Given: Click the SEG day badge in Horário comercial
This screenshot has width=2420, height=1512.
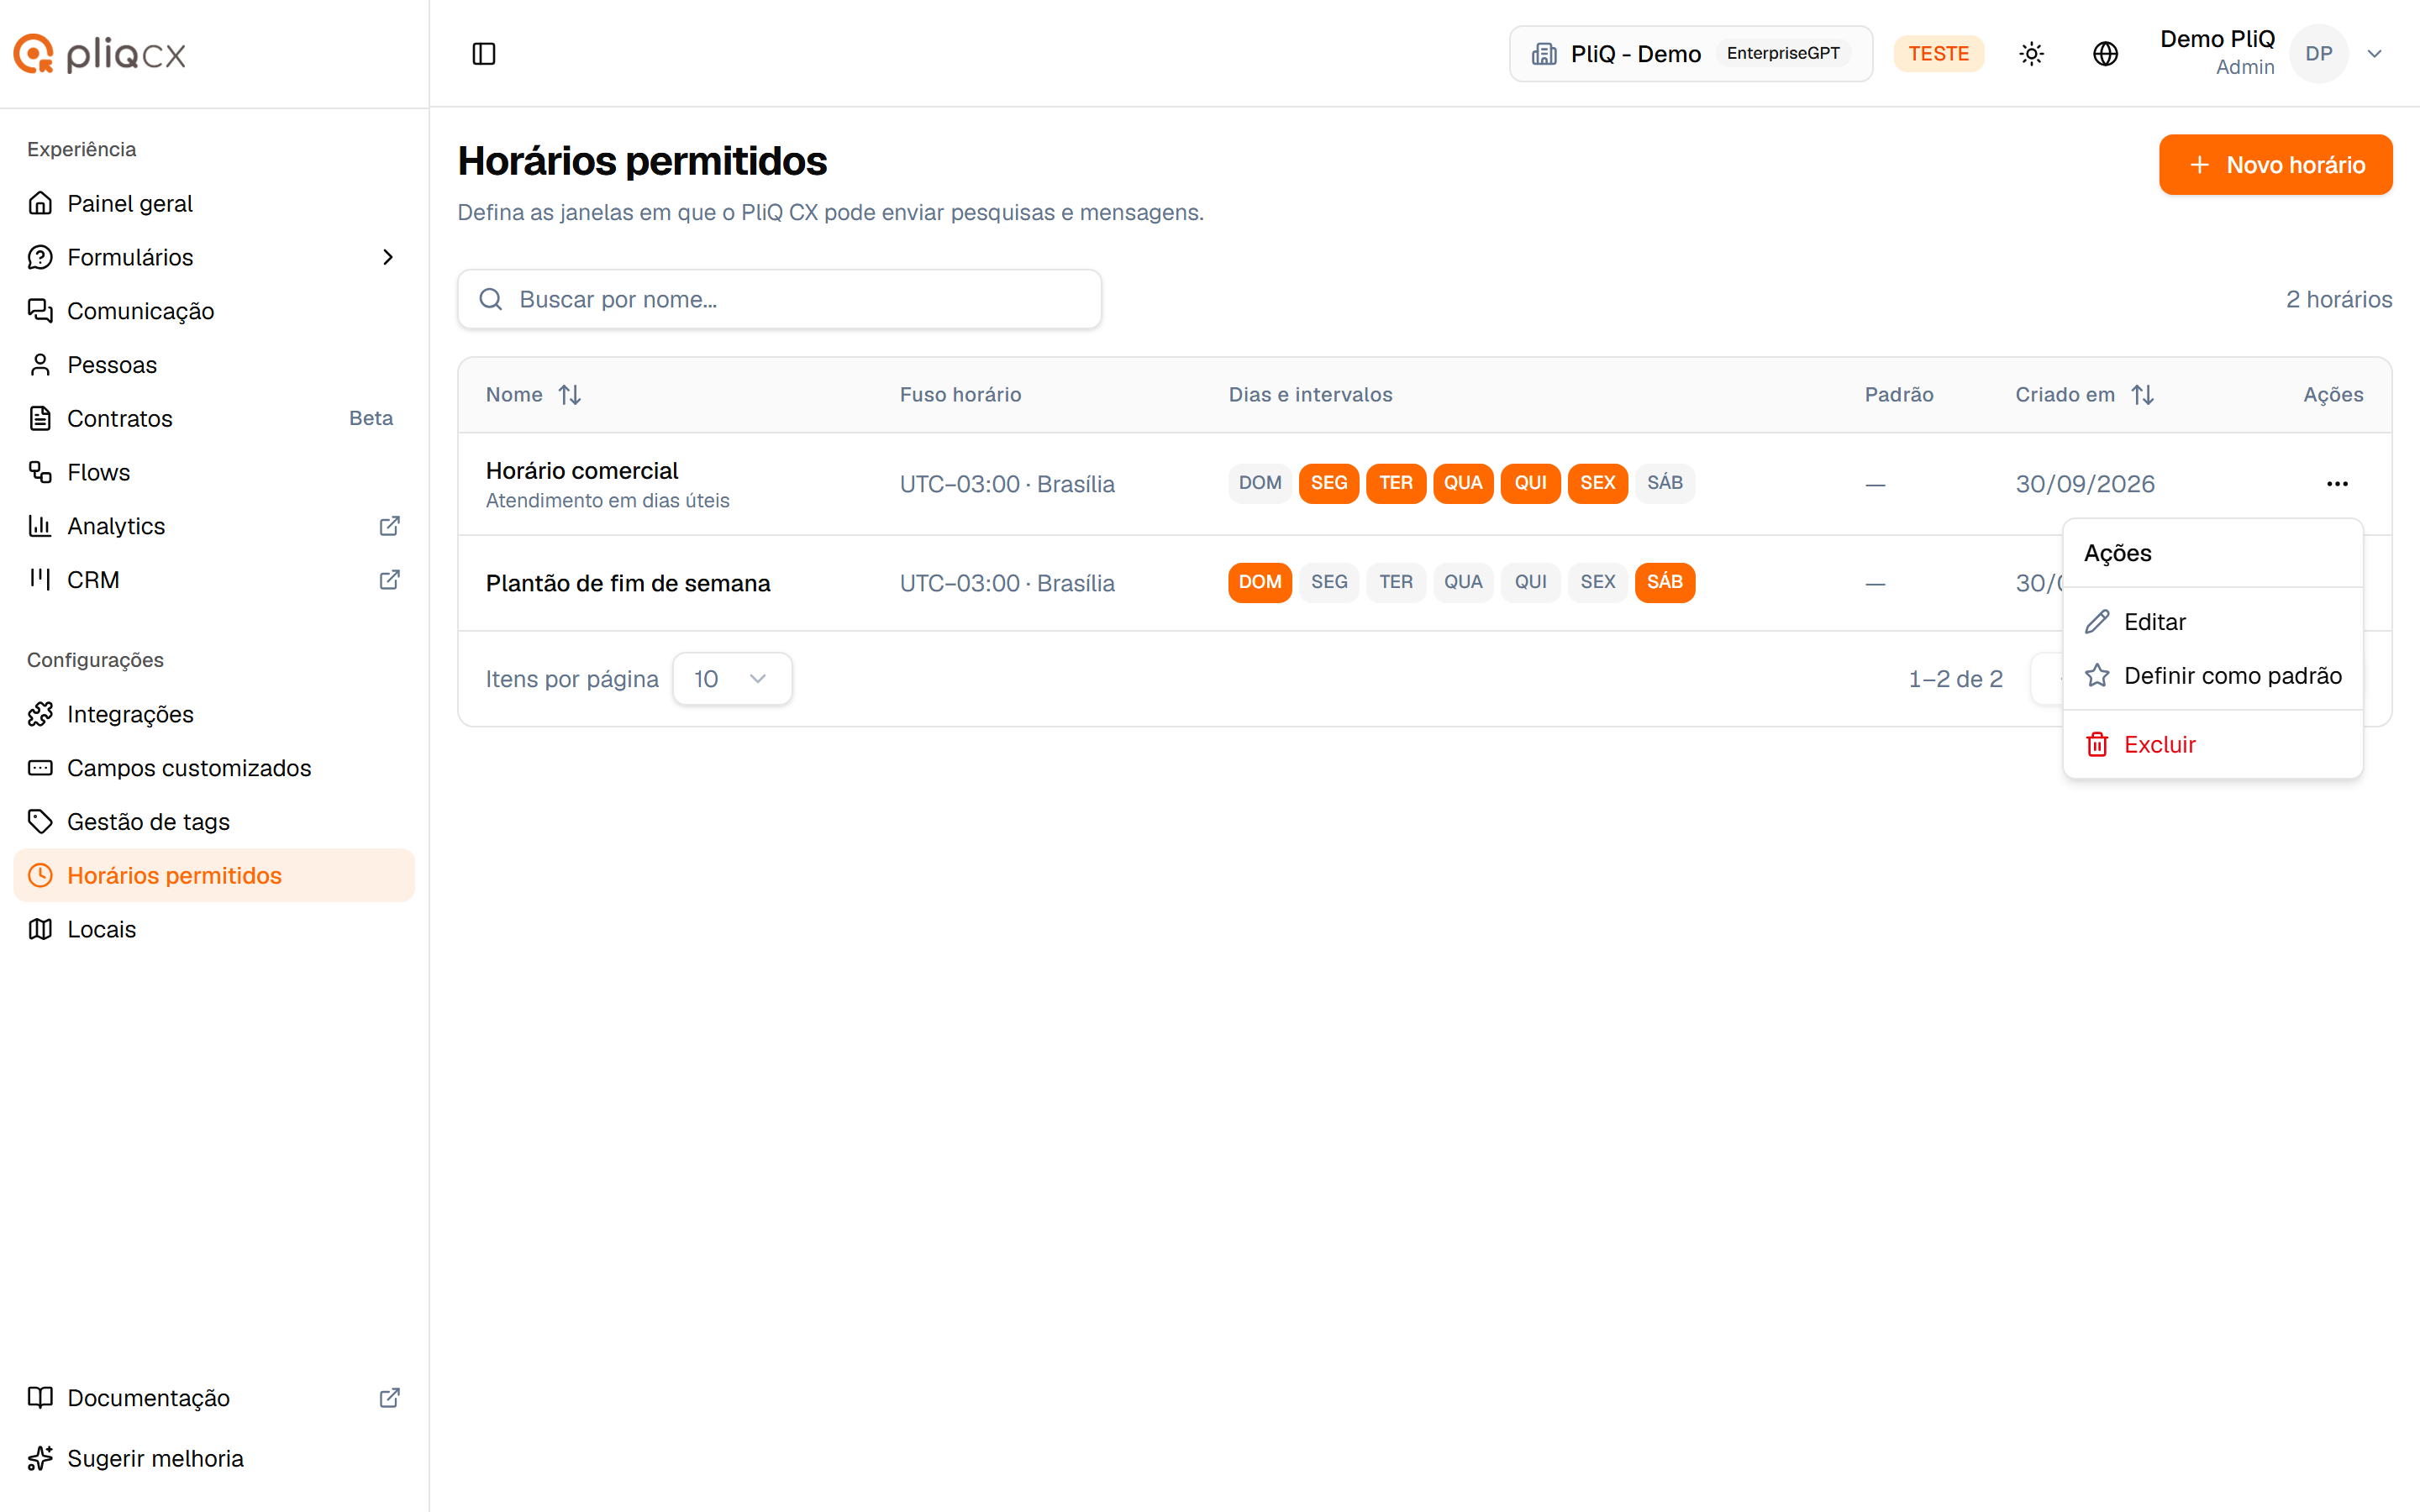Looking at the screenshot, I should tap(1328, 483).
